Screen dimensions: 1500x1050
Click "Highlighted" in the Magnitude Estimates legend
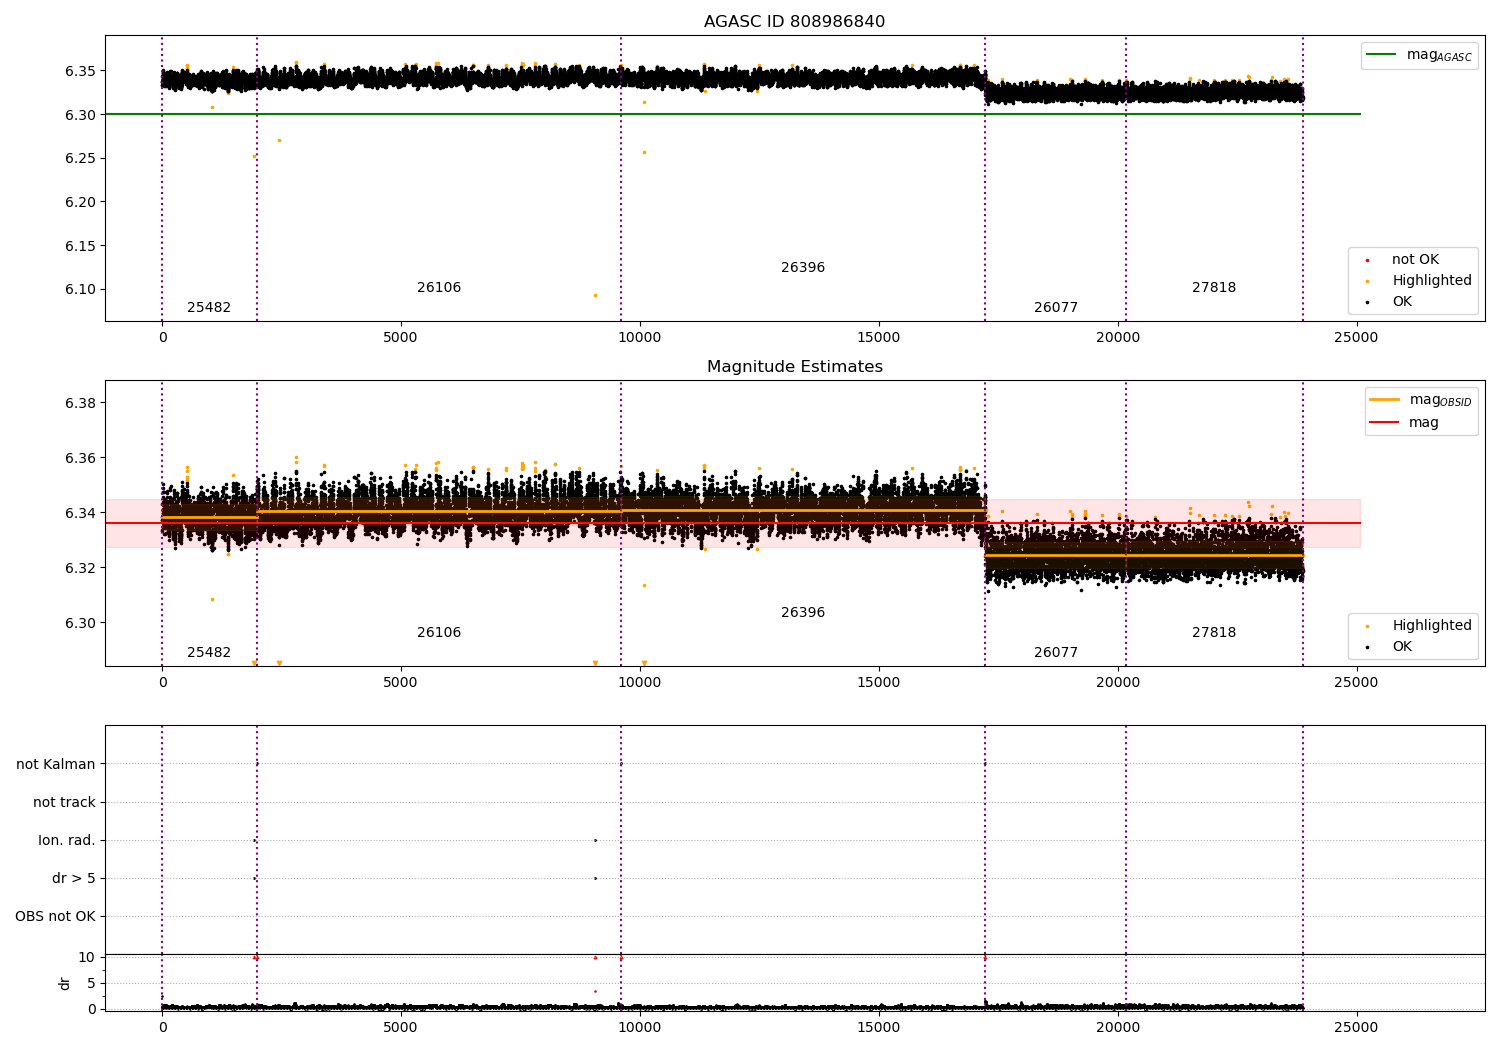click(x=1431, y=625)
